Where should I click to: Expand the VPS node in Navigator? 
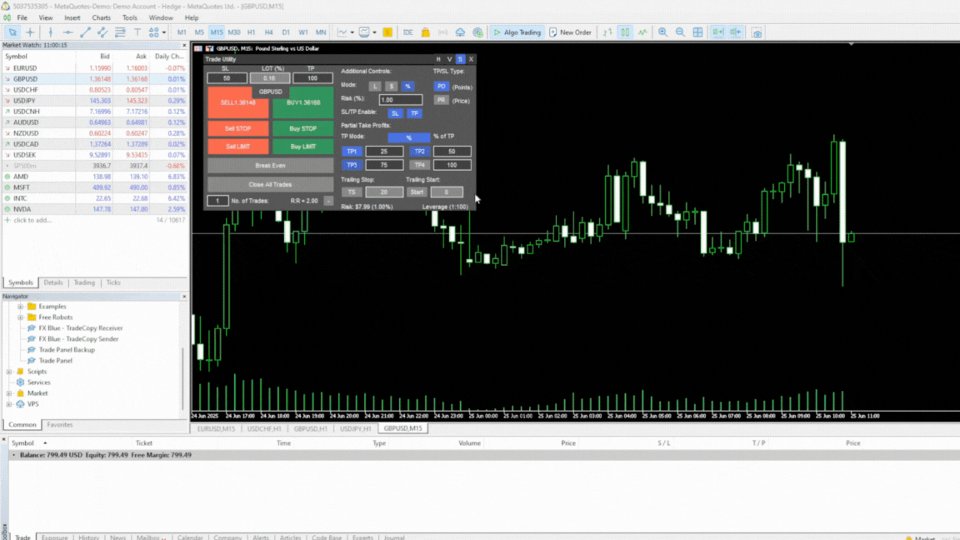[9, 404]
